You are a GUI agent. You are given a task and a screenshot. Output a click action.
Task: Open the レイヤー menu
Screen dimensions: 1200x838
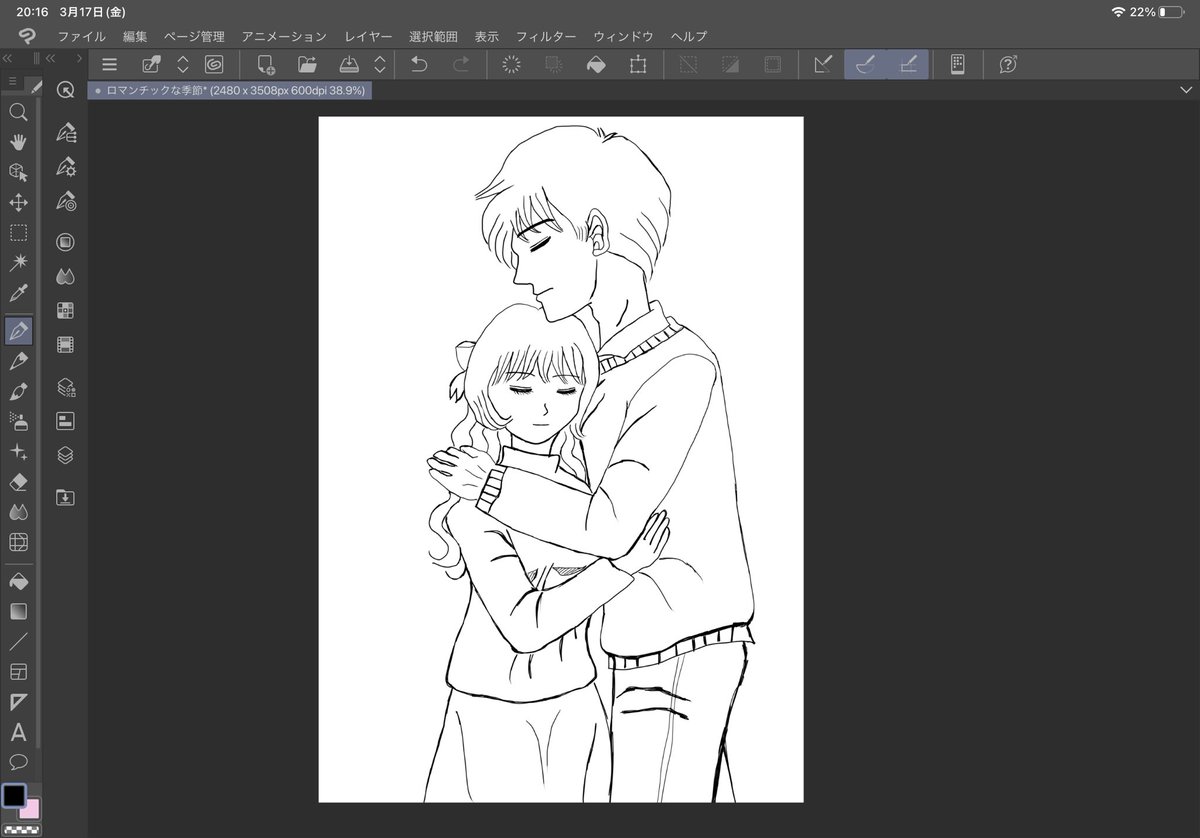[x=368, y=36]
